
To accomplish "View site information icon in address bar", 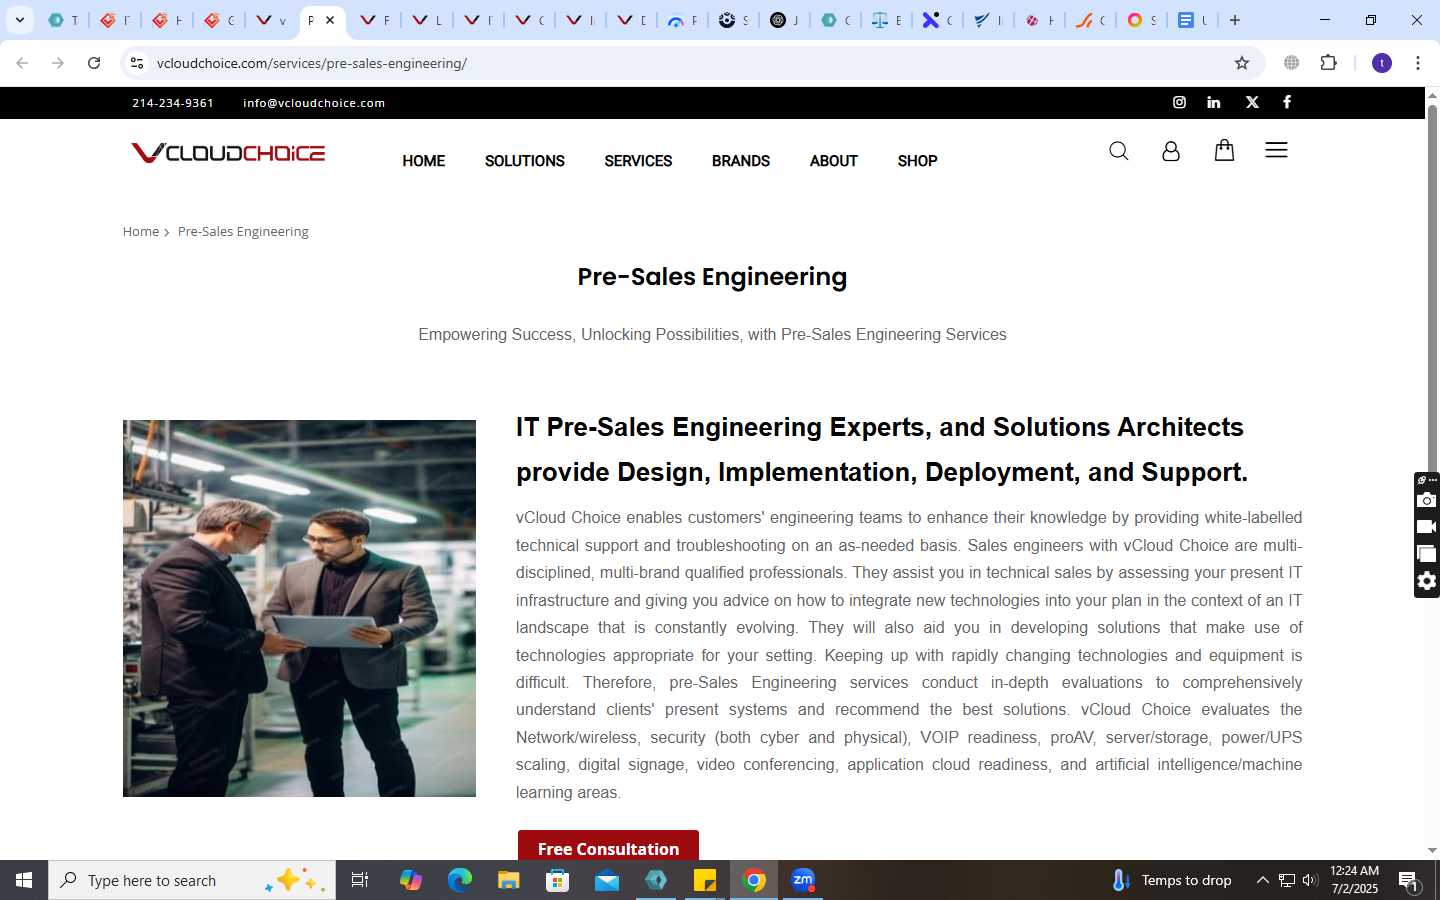I will pyautogui.click(x=137, y=63).
